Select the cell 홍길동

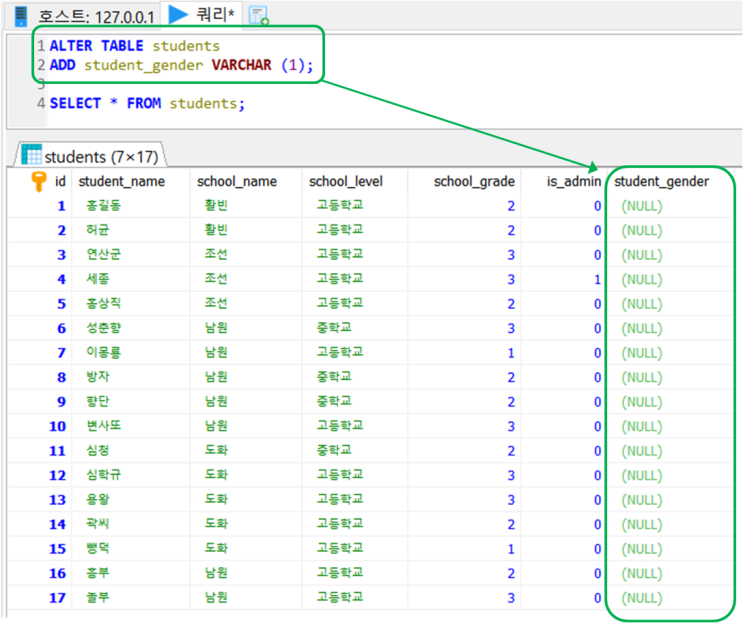104,206
